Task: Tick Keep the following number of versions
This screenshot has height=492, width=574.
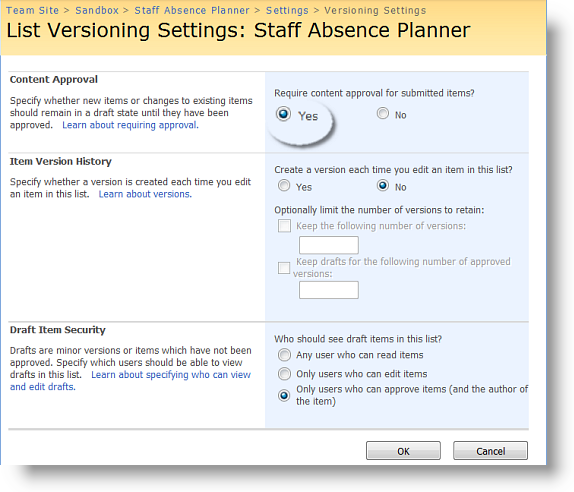Action: point(284,226)
